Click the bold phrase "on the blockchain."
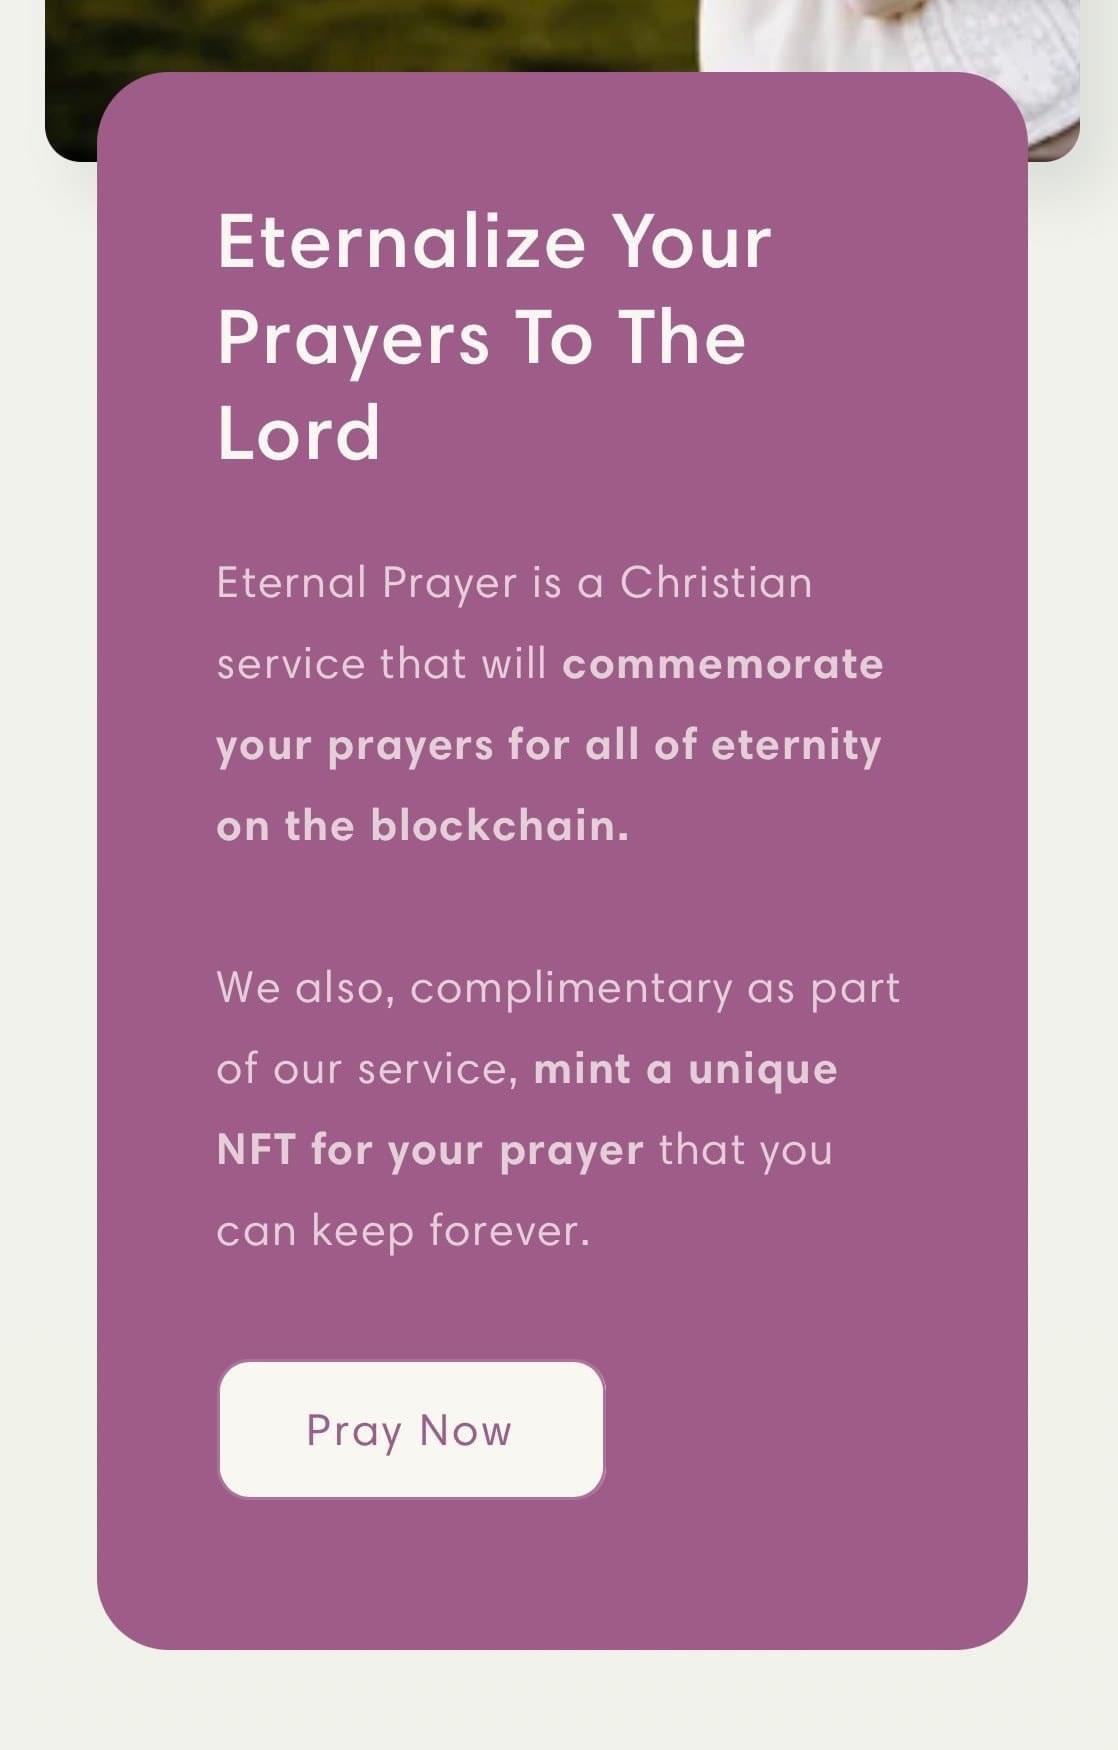This screenshot has width=1118, height=1750. (x=422, y=826)
